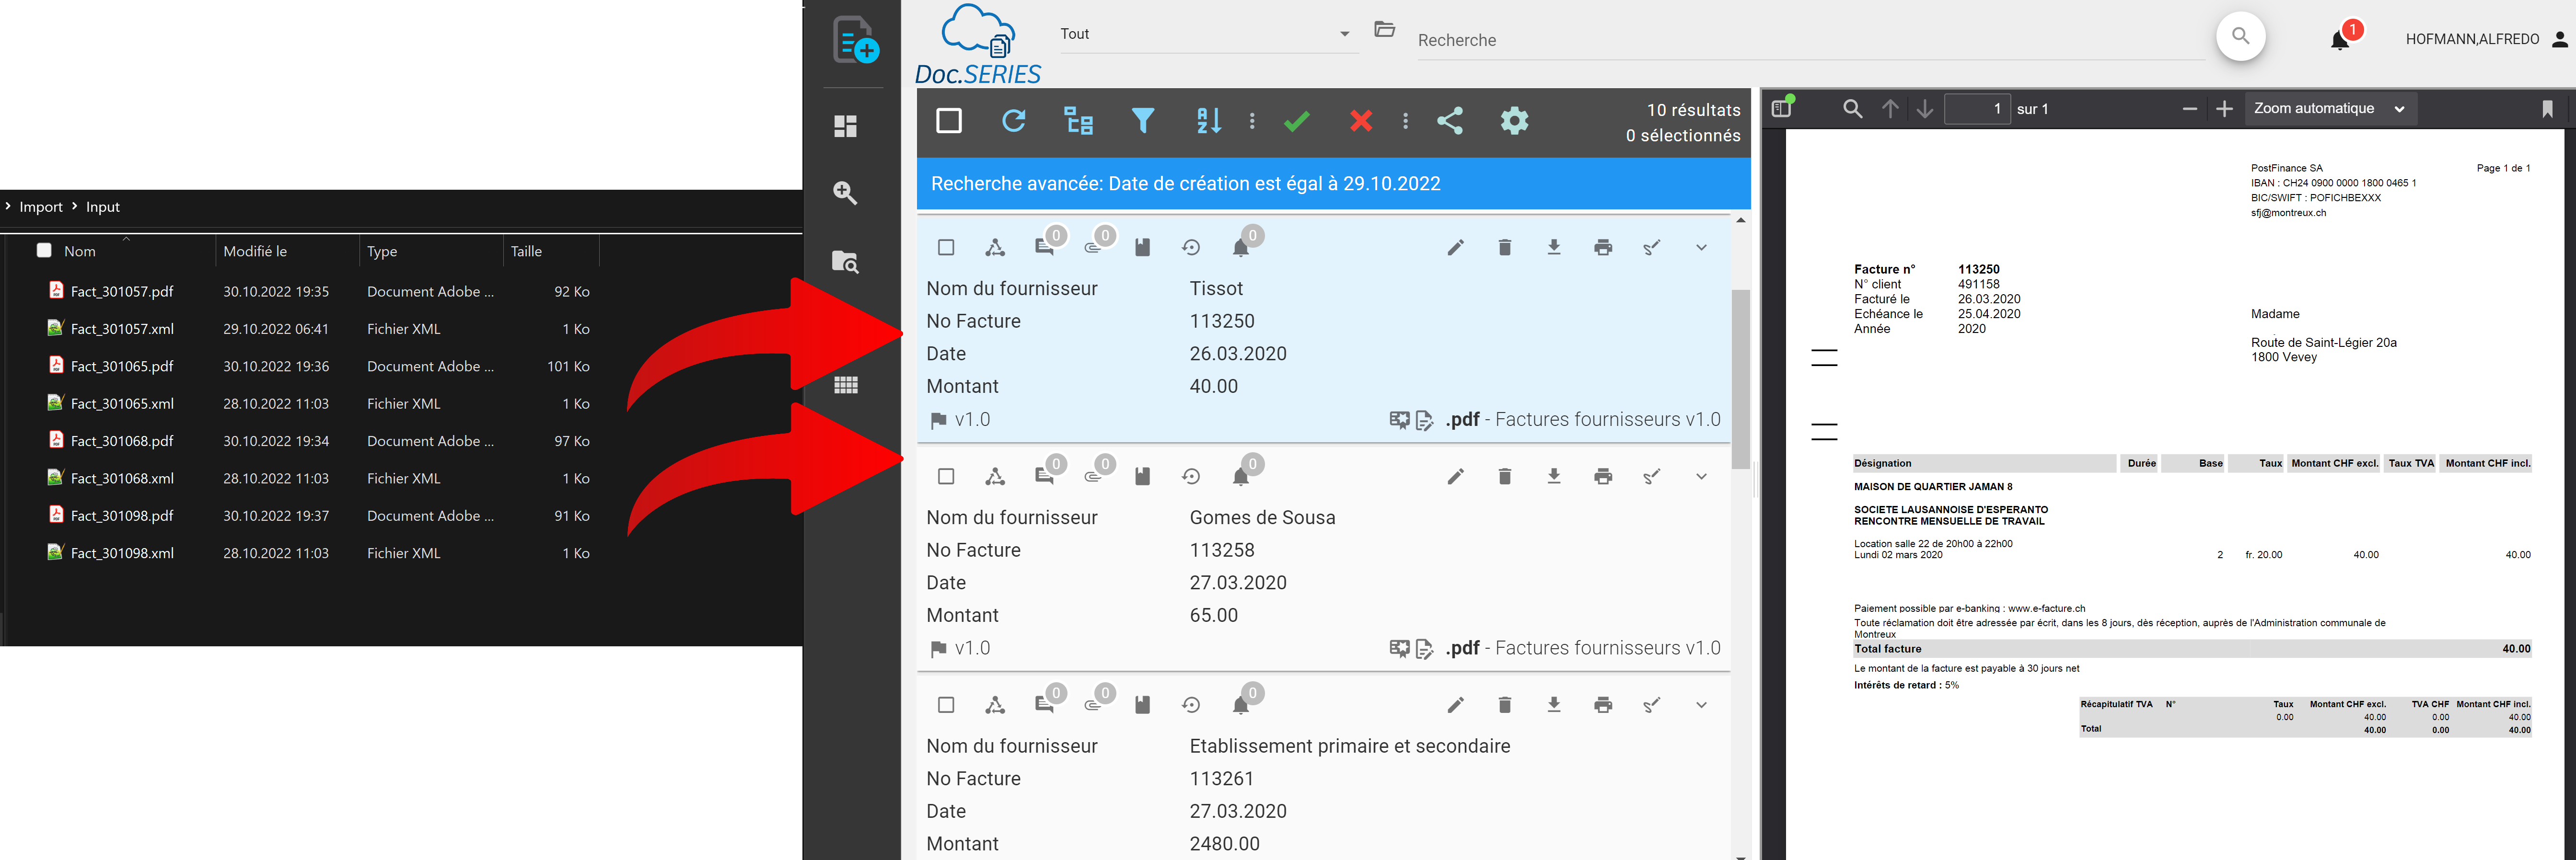Click the folder icon next to Recherche
The width and height of the screenshot is (2576, 860).
[x=1385, y=30]
